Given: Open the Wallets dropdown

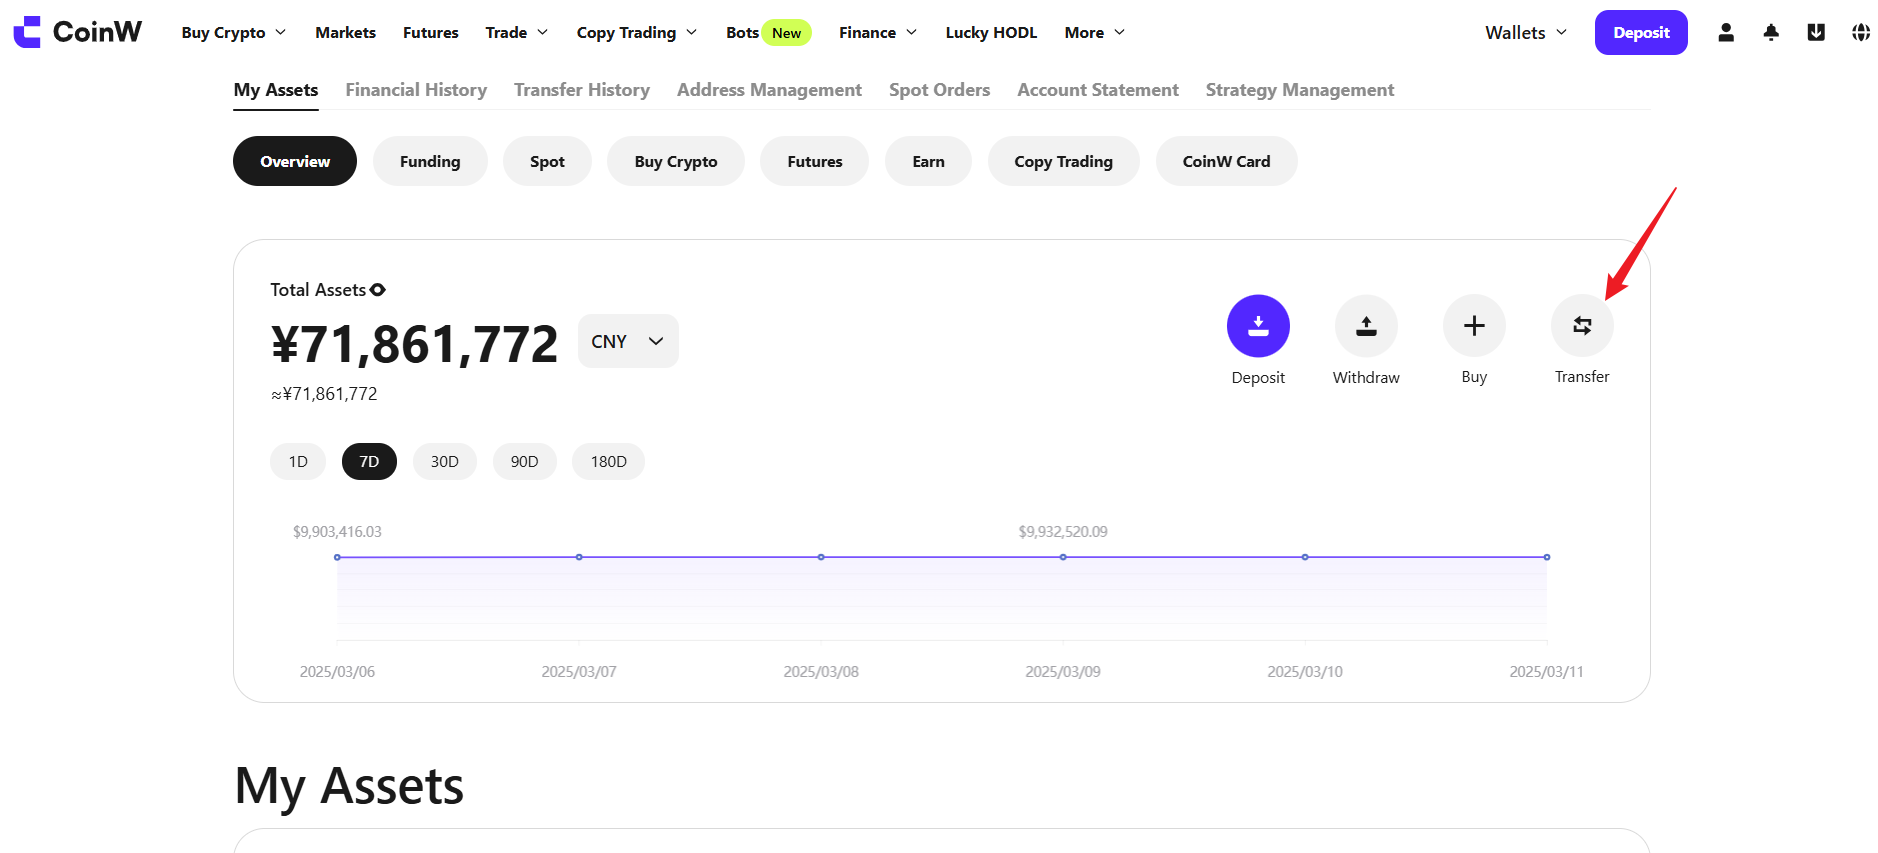Looking at the screenshot, I should click(x=1526, y=32).
